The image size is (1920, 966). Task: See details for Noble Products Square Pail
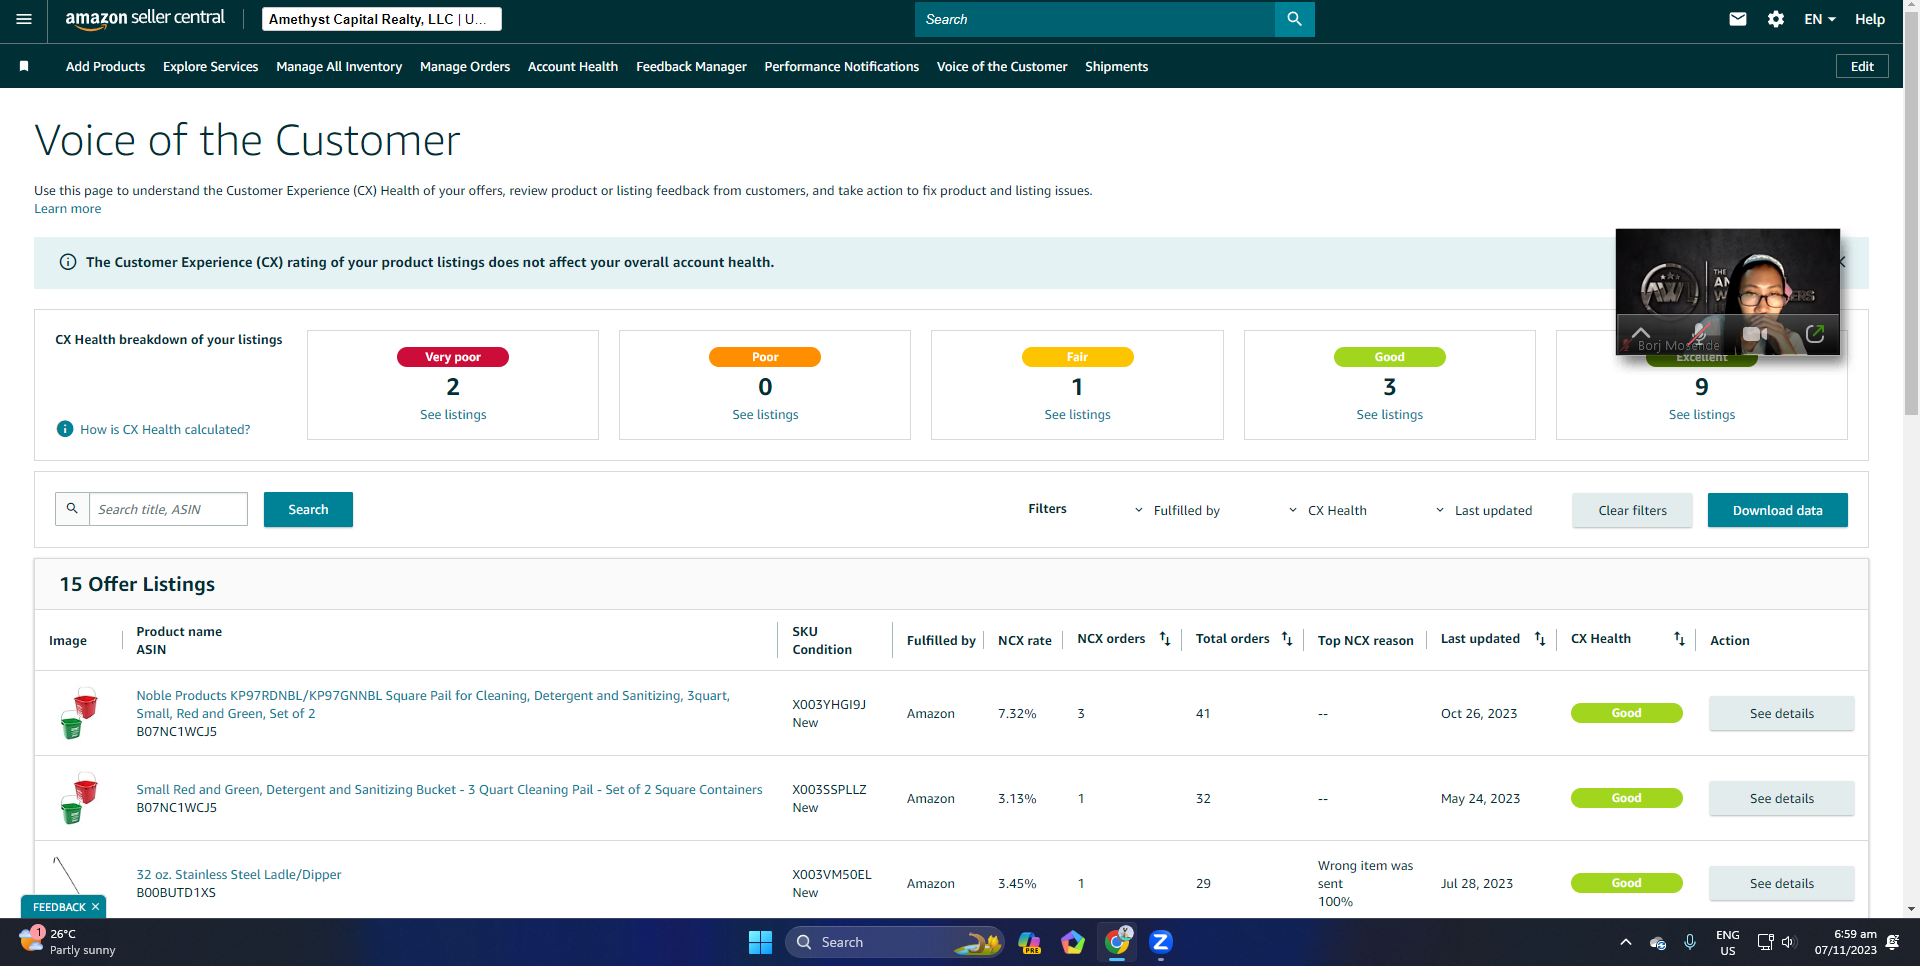coord(1781,713)
